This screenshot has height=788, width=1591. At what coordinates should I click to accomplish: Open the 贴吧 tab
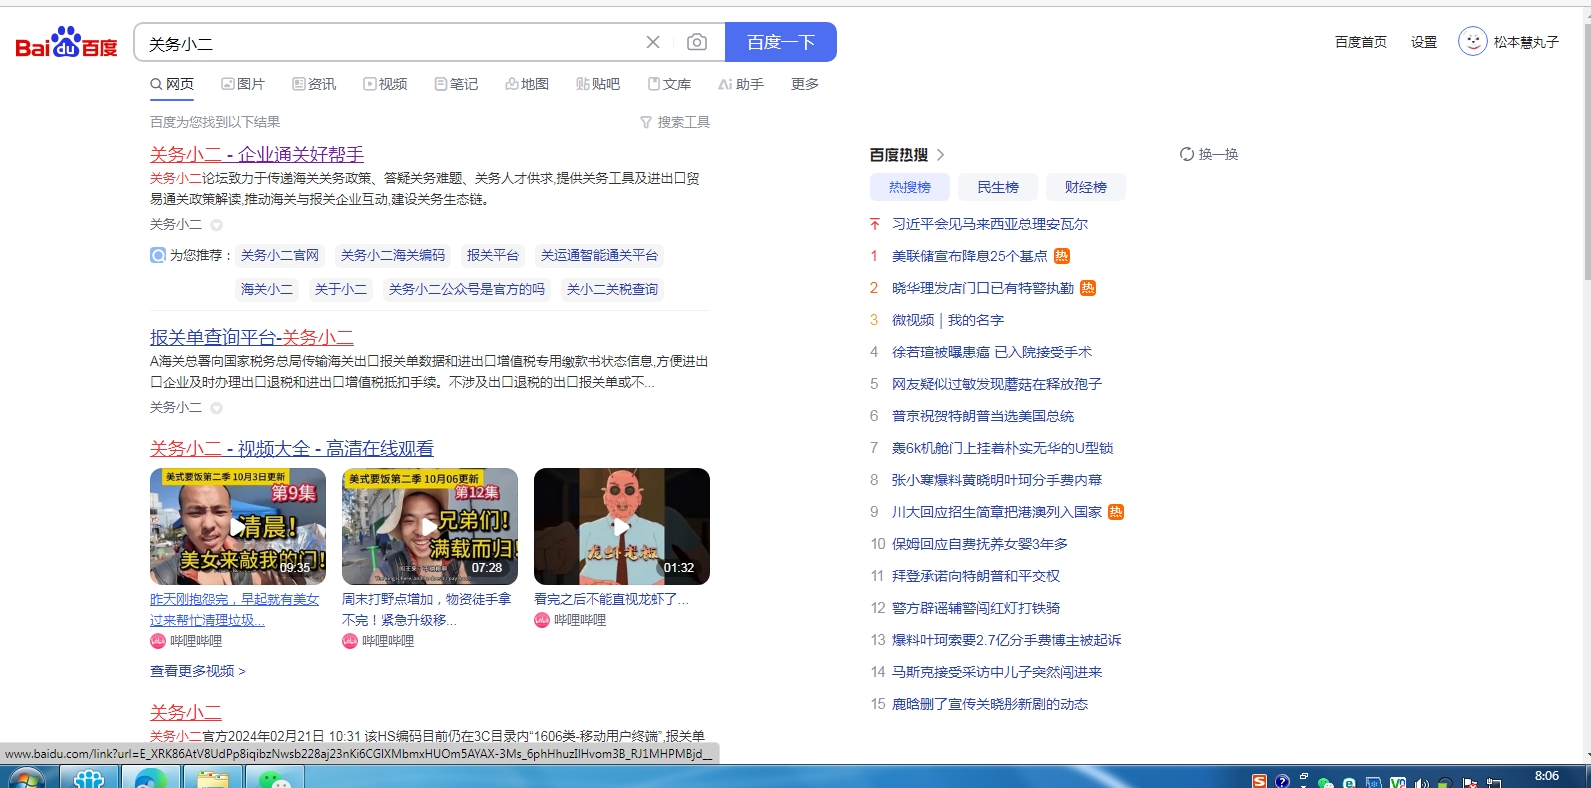pyautogui.click(x=598, y=84)
